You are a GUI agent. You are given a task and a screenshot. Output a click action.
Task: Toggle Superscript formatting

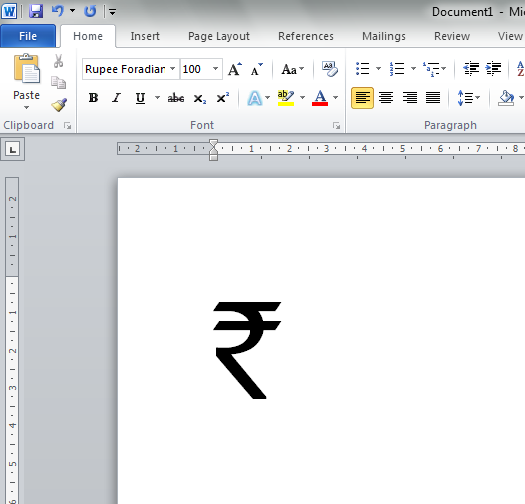point(223,97)
